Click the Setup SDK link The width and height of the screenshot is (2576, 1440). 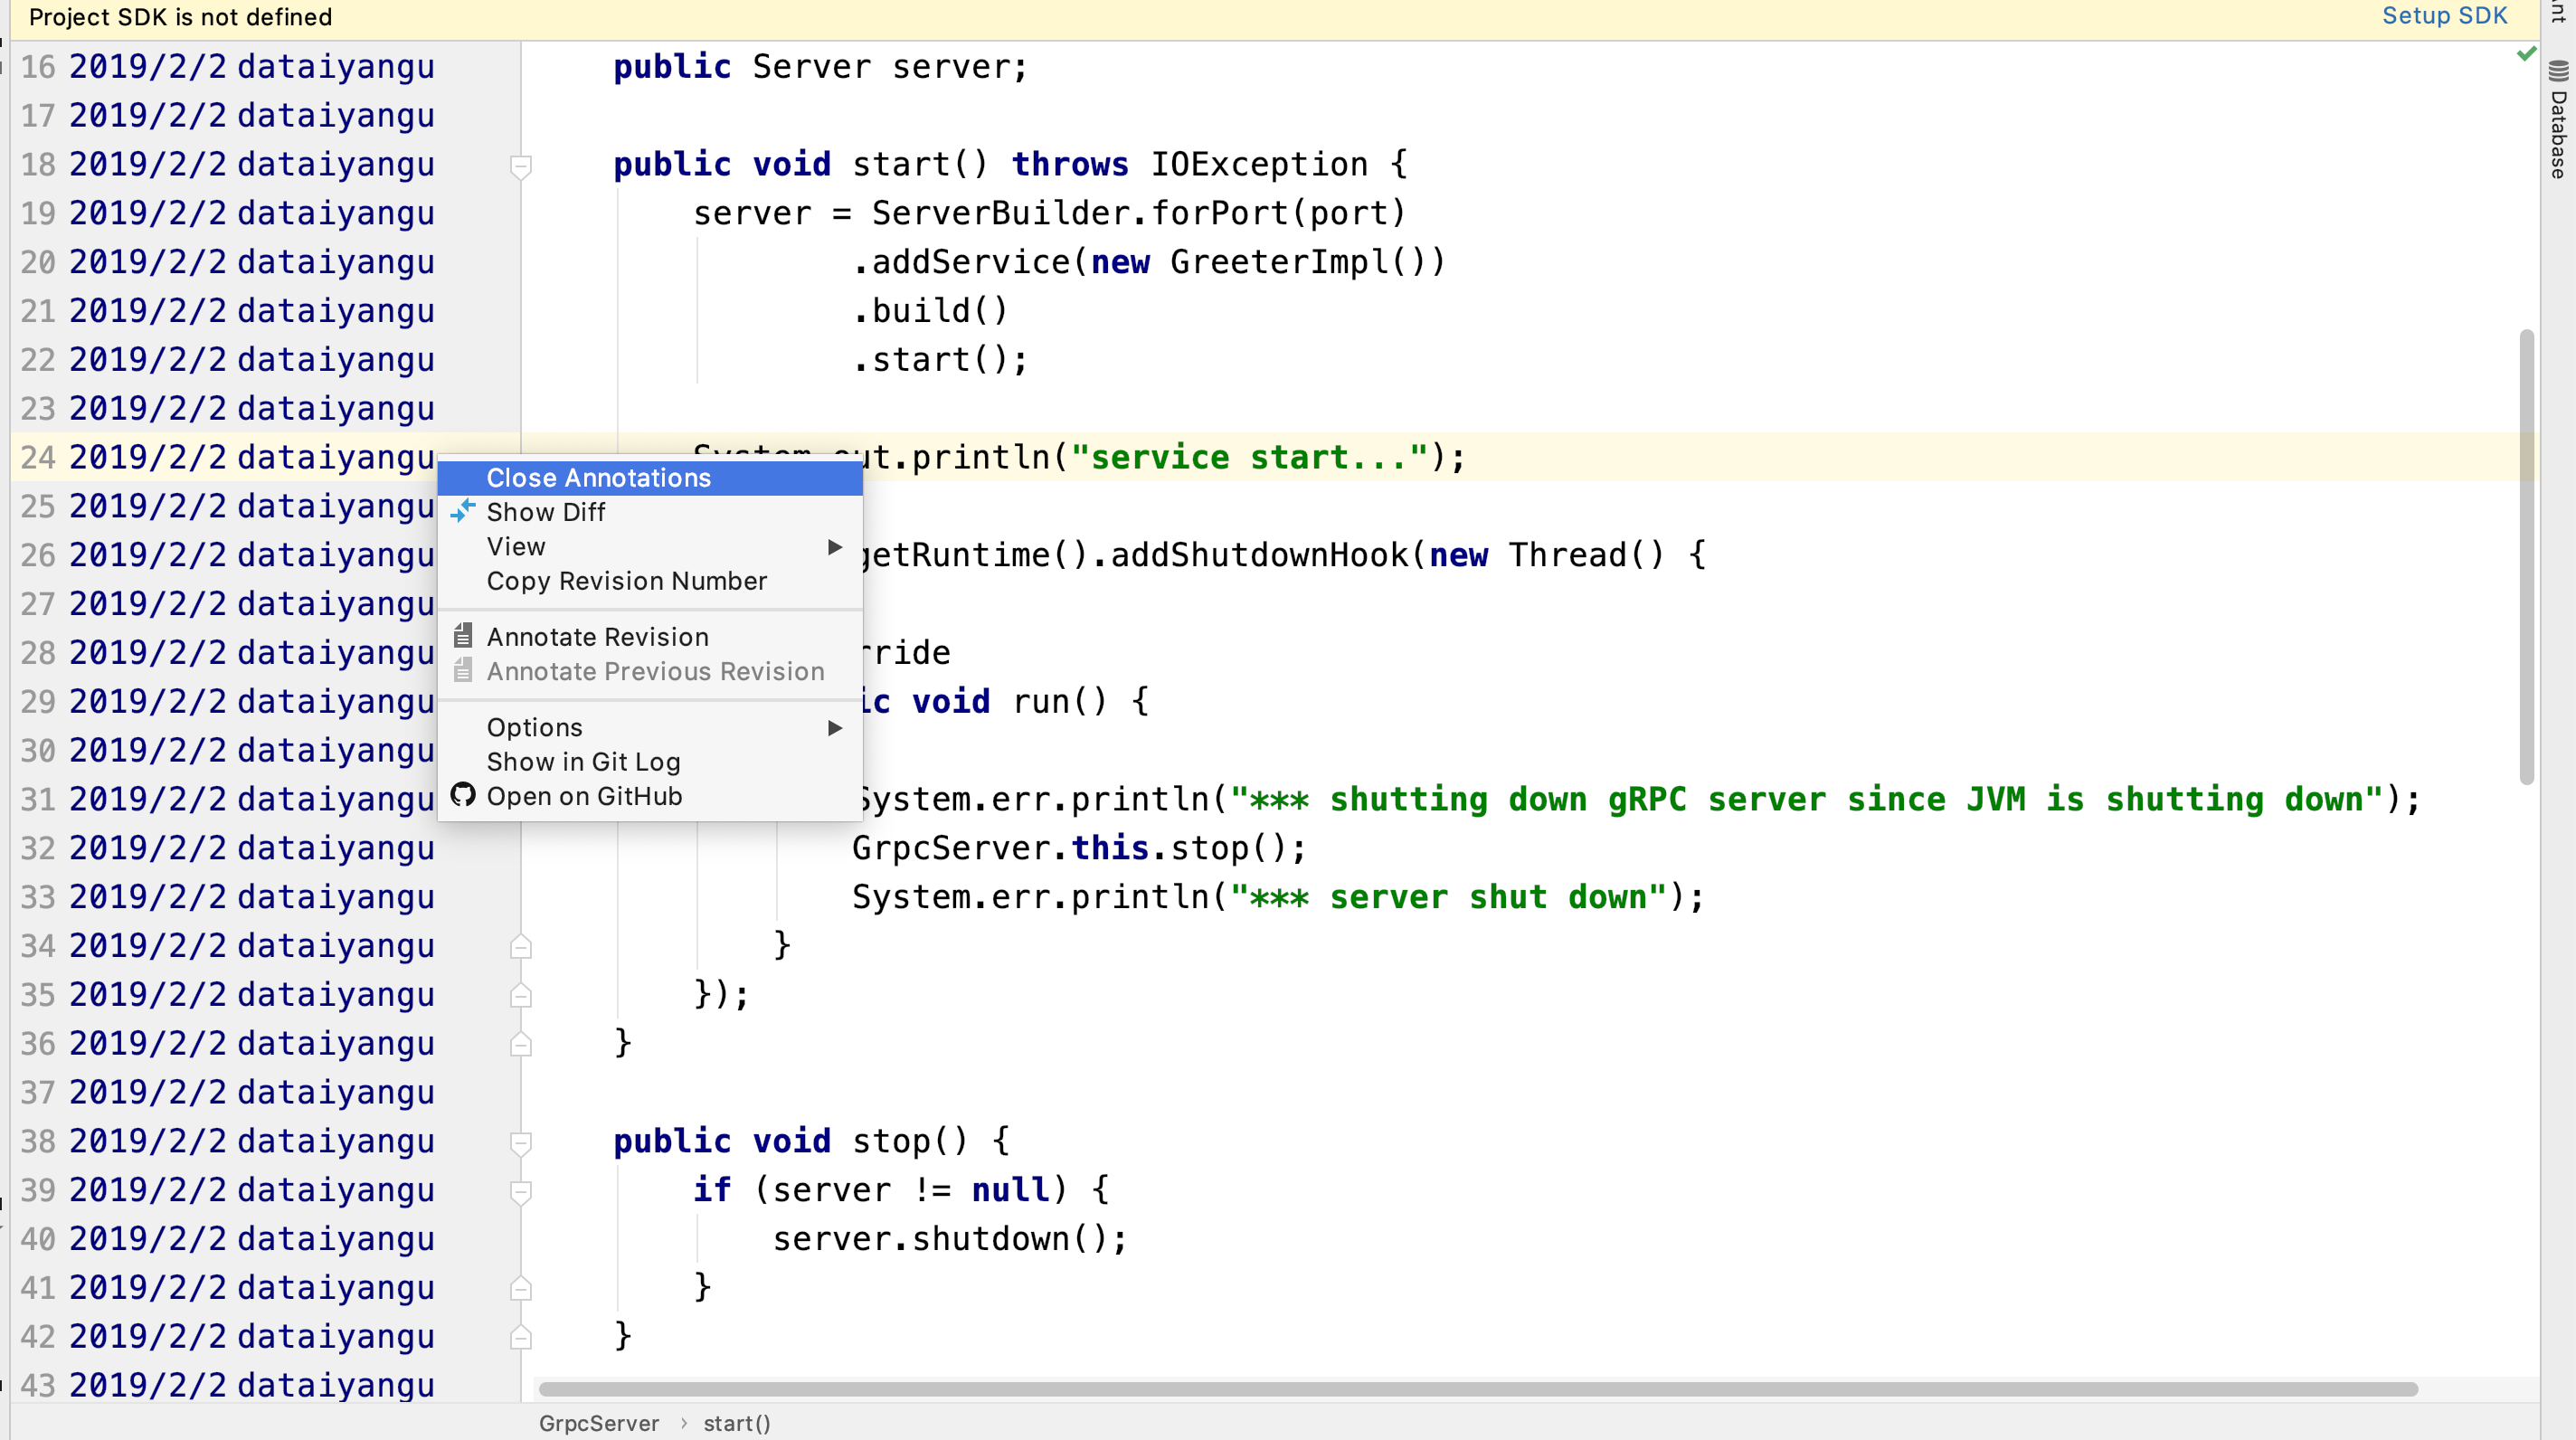2444,16
